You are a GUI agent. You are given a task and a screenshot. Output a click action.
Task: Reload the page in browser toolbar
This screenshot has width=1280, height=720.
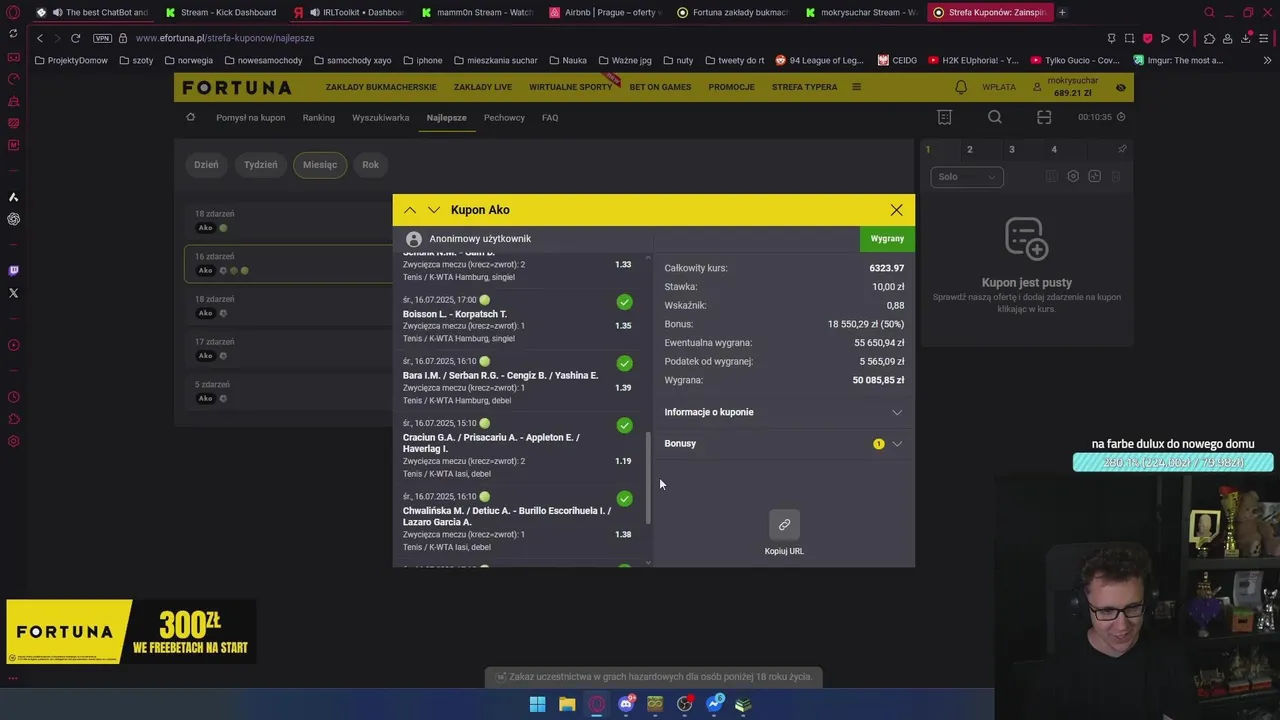[x=75, y=38]
